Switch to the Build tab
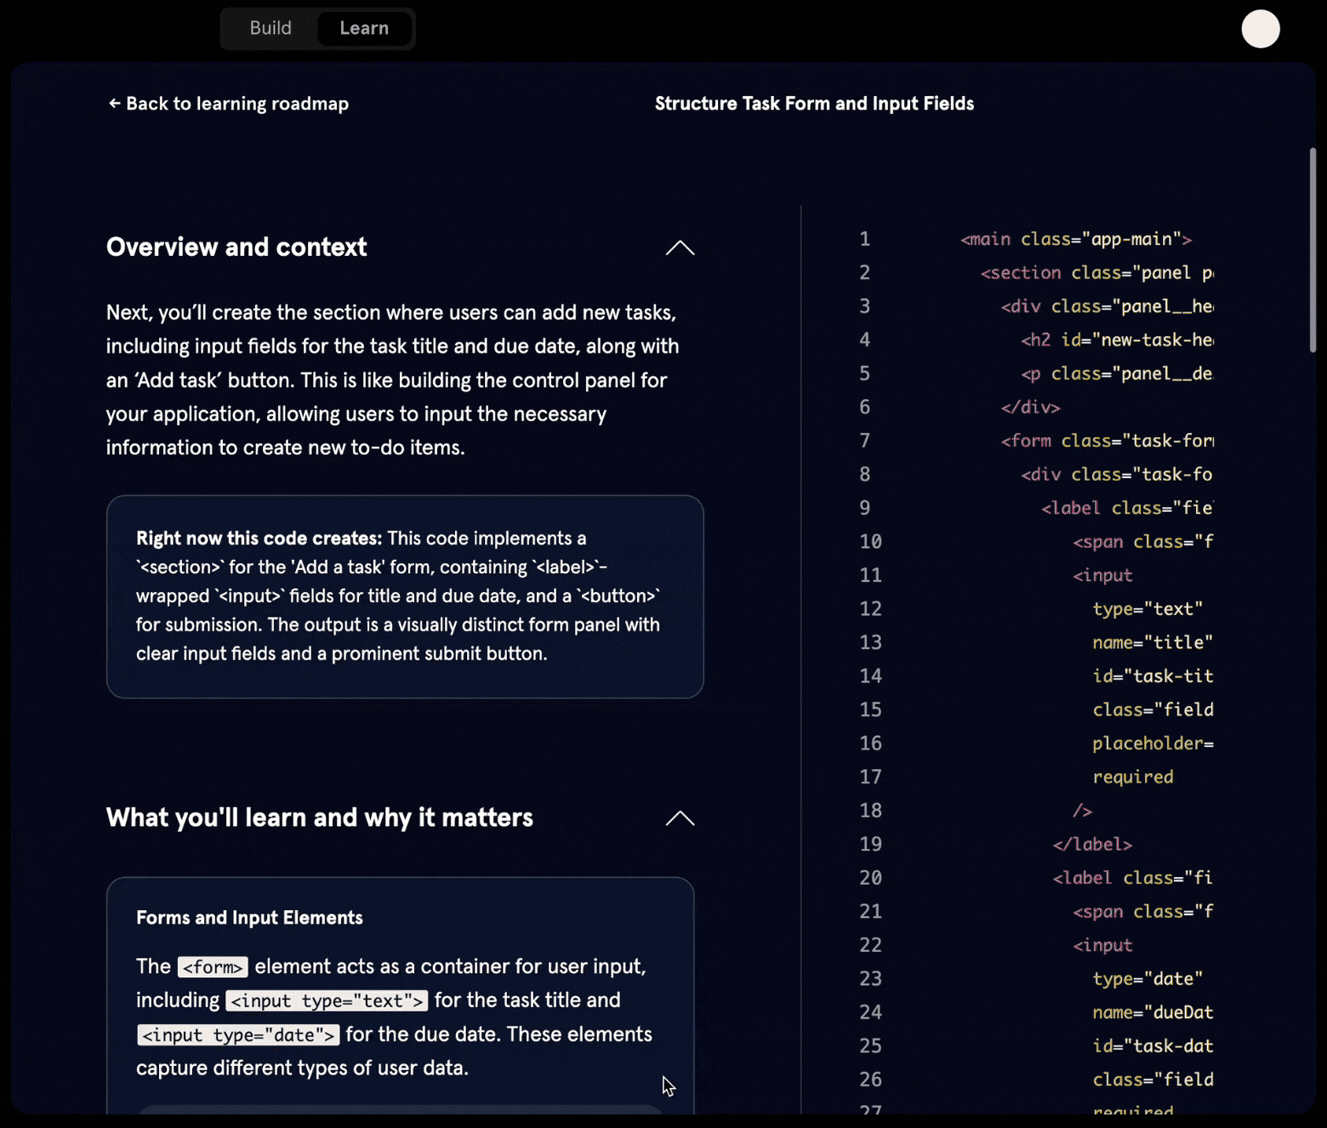Screen dimensions: 1327x1128 point(270,28)
